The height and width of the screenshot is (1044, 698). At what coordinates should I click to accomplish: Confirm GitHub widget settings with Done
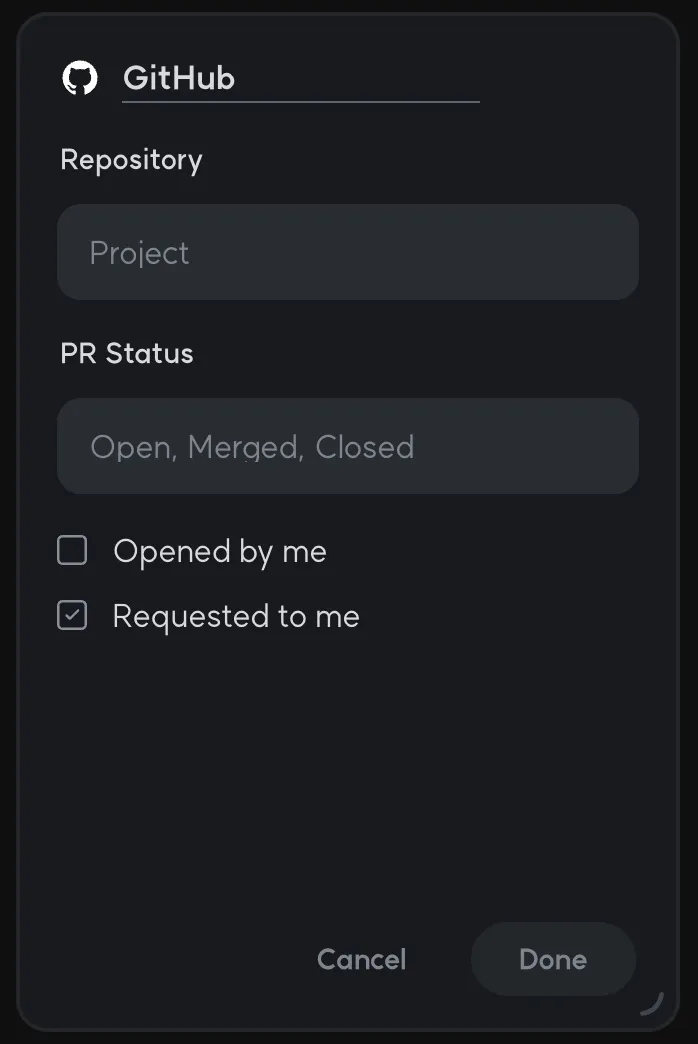[553, 960]
